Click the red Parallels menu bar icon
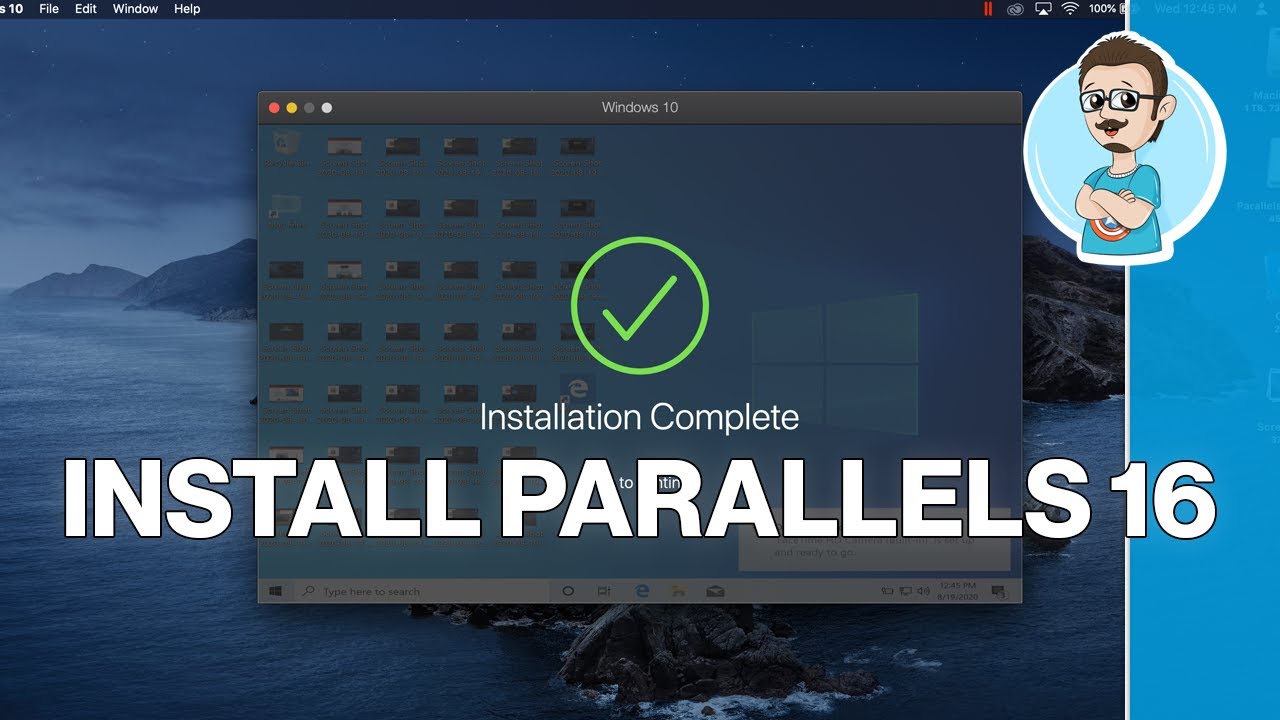Image resolution: width=1280 pixels, height=720 pixels. tap(988, 9)
